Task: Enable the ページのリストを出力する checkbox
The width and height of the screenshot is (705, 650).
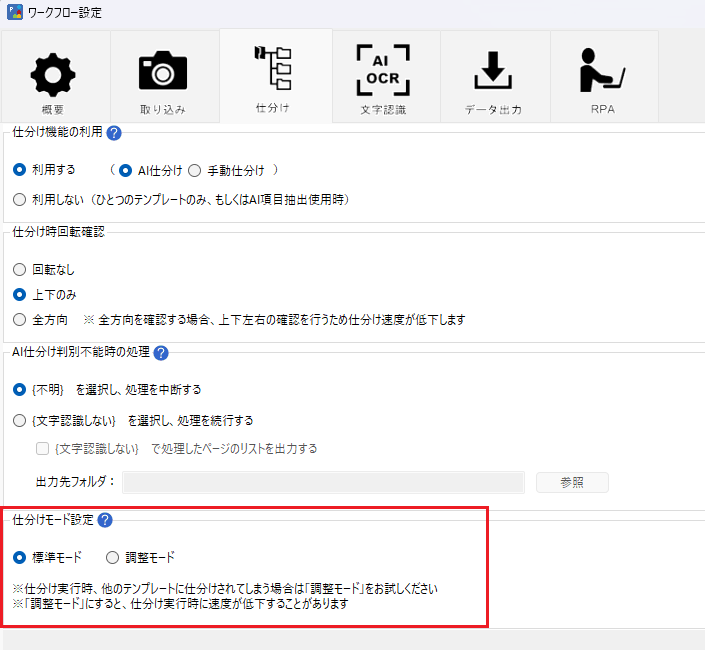Action: click(42, 449)
